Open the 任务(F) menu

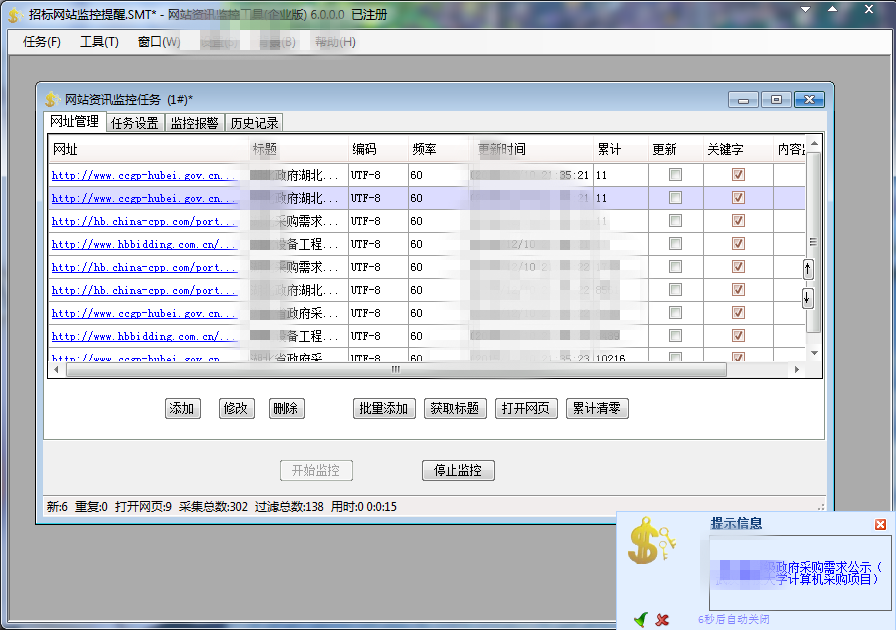point(42,42)
